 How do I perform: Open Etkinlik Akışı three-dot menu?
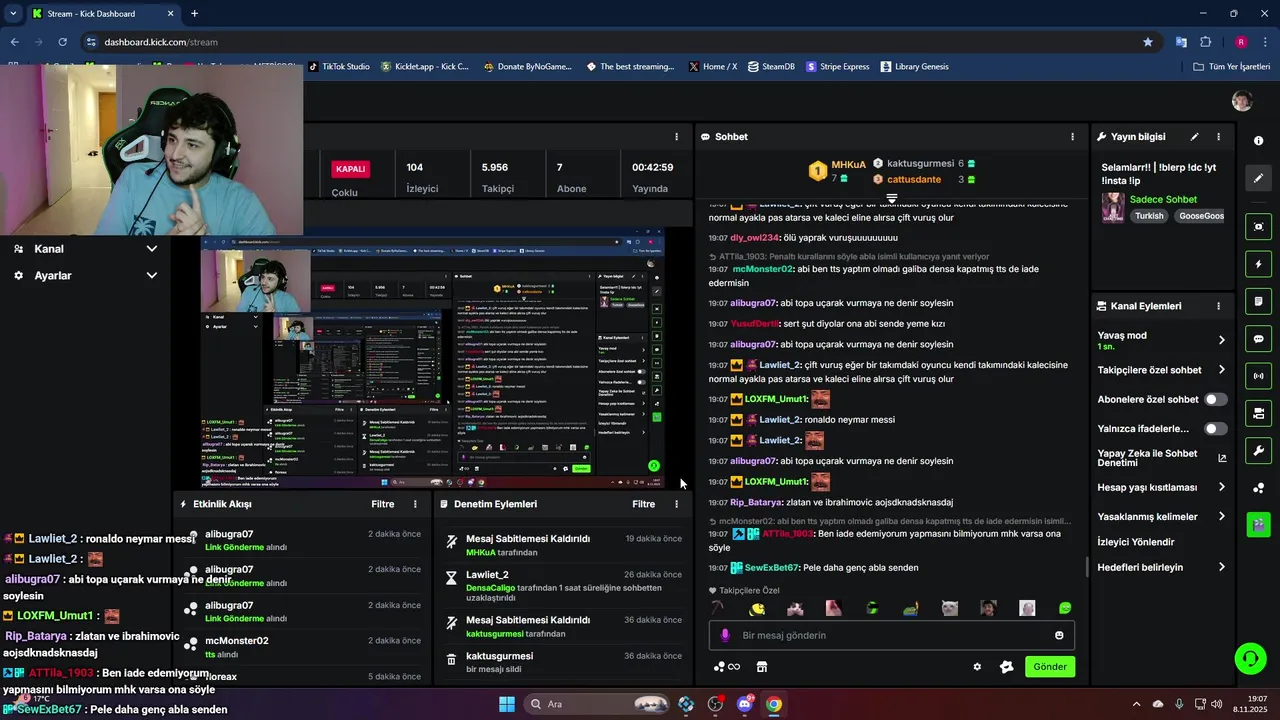click(x=415, y=504)
